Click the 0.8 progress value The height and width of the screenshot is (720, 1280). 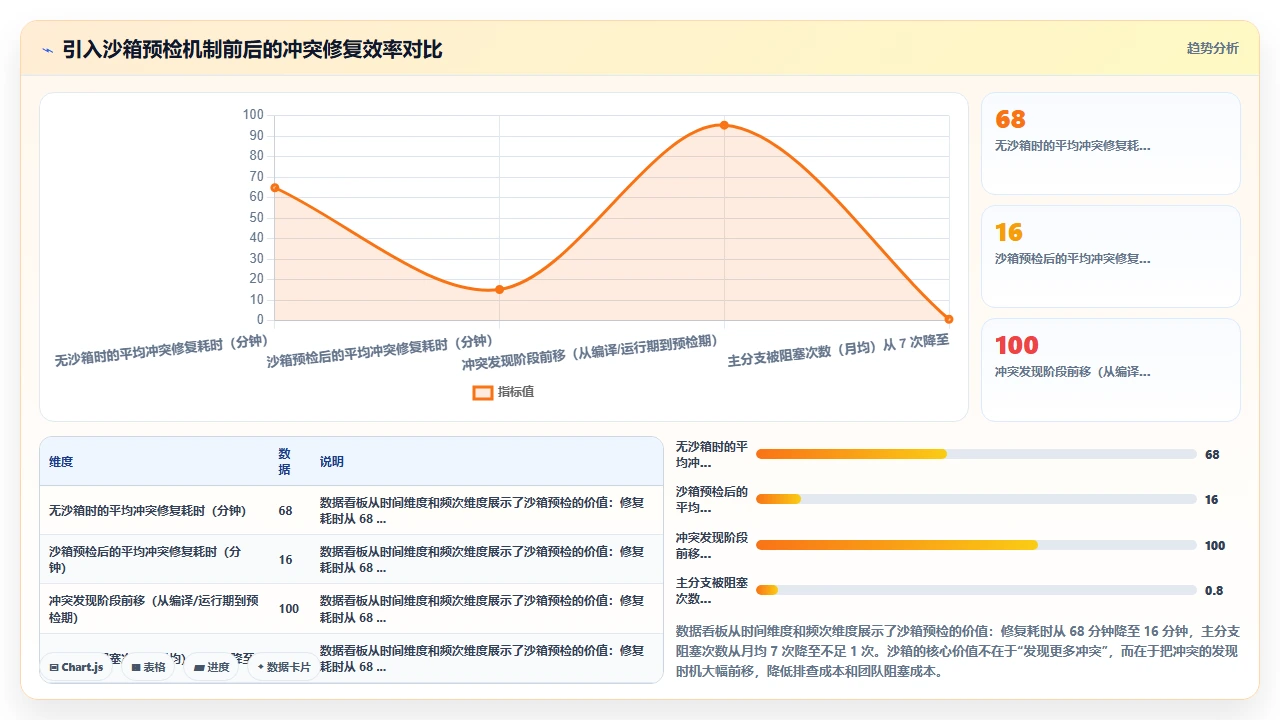point(1214,591)
